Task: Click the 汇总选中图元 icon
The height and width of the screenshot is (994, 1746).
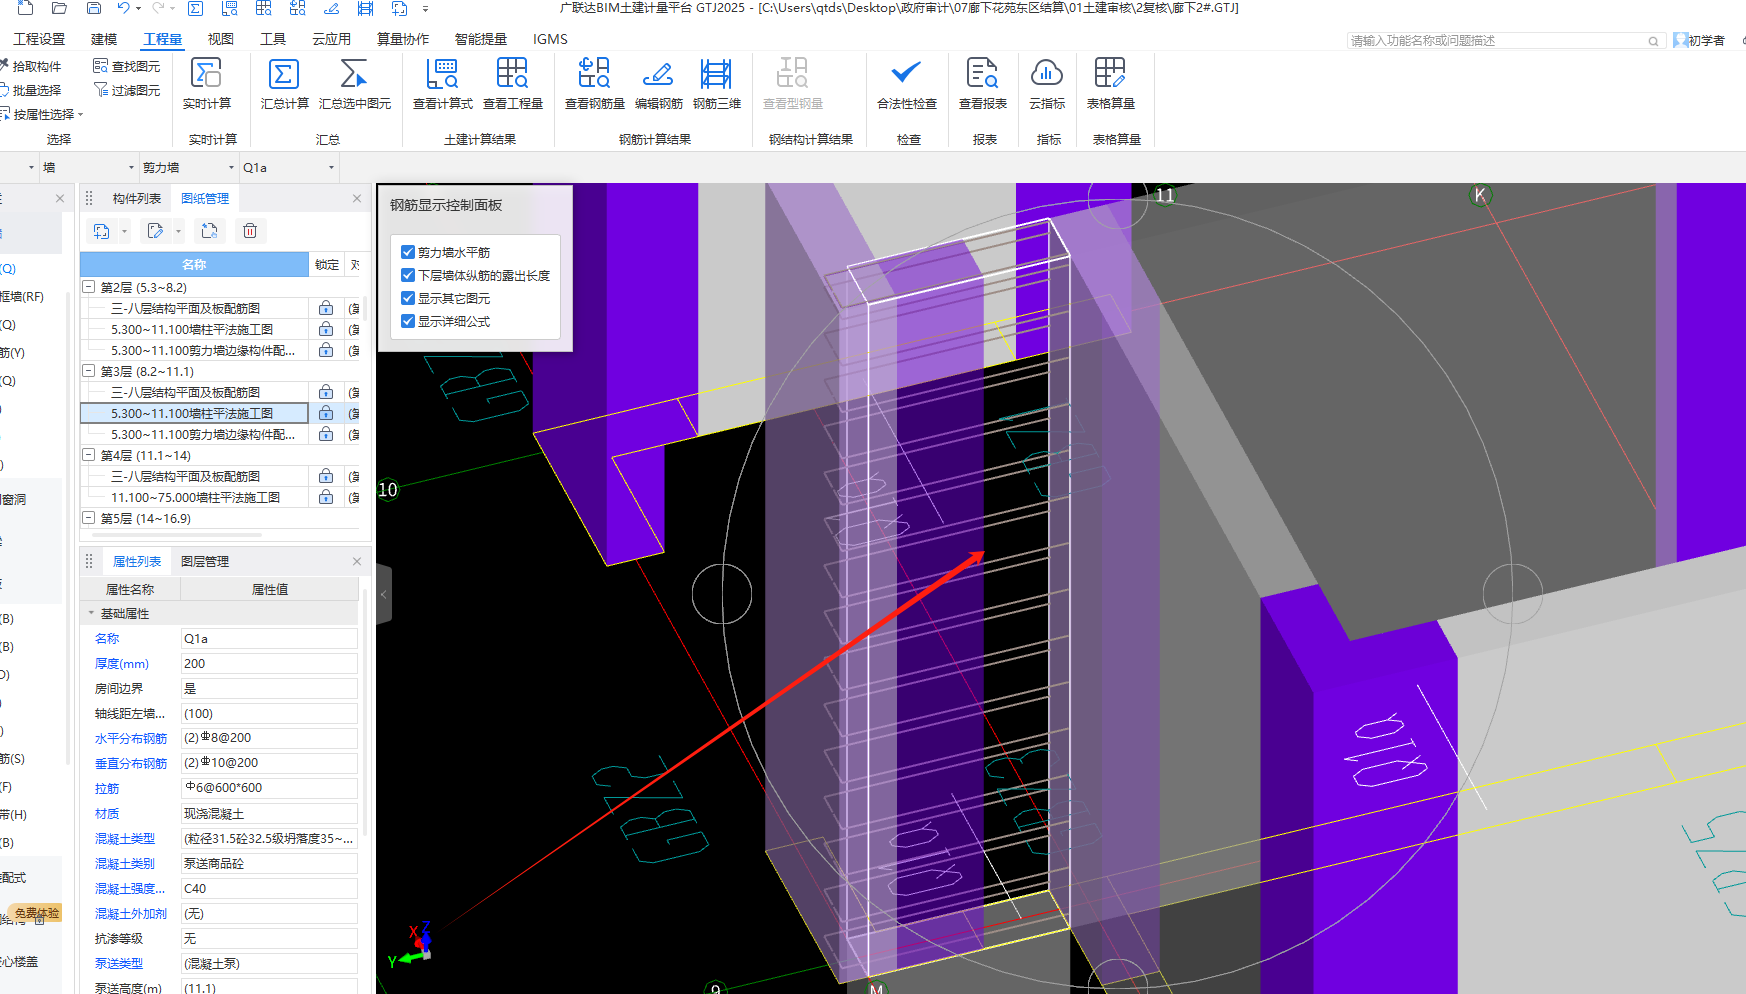Action: click(354, 83)
